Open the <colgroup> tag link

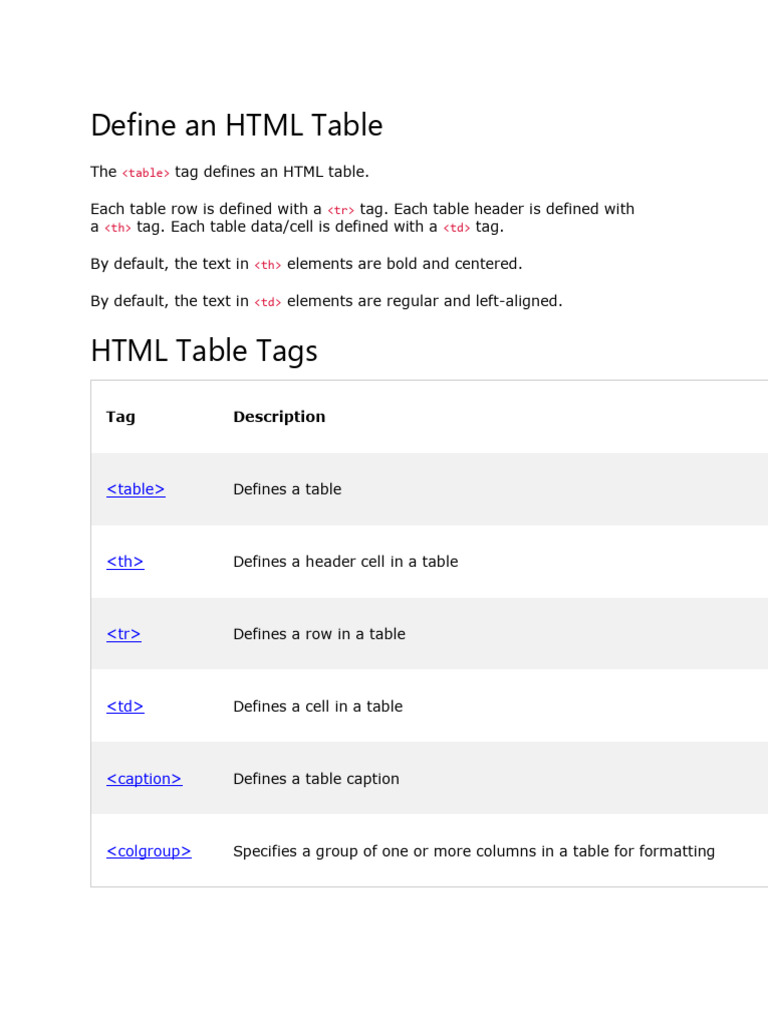pos(149,851)
